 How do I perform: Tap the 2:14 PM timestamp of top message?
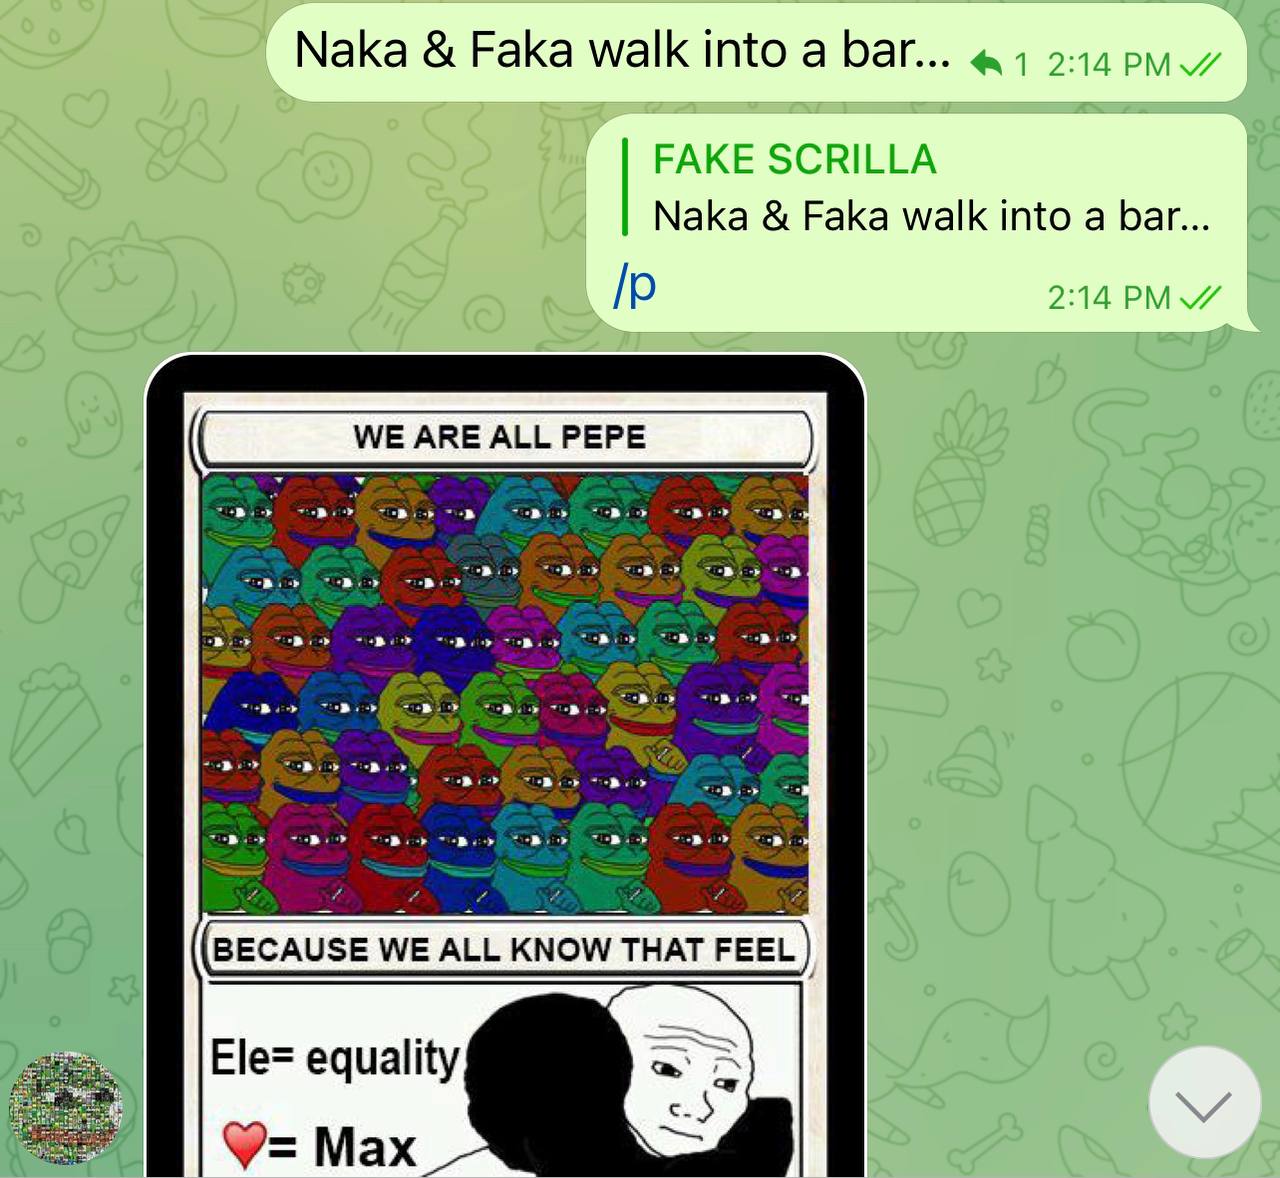(x=1108, y=65)
